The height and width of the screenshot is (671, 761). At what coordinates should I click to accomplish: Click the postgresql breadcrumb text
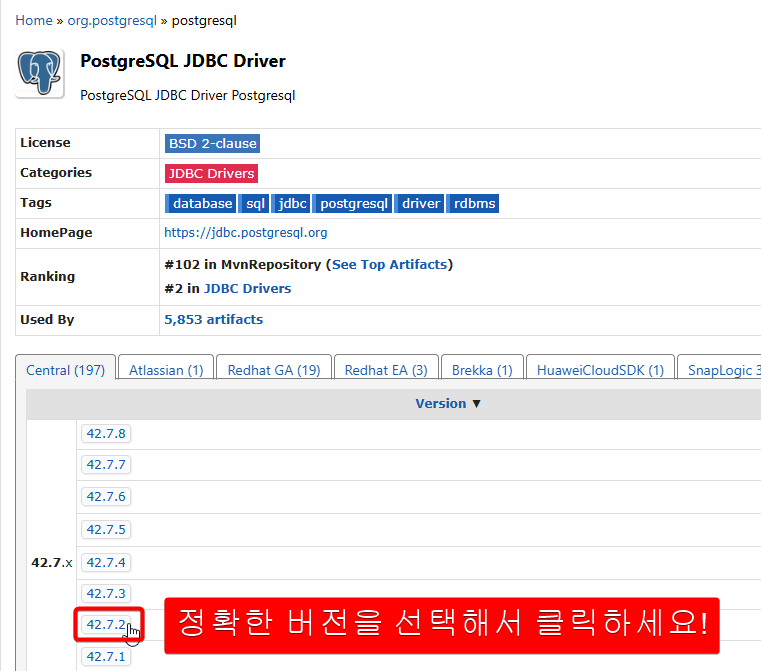(204, 20)
